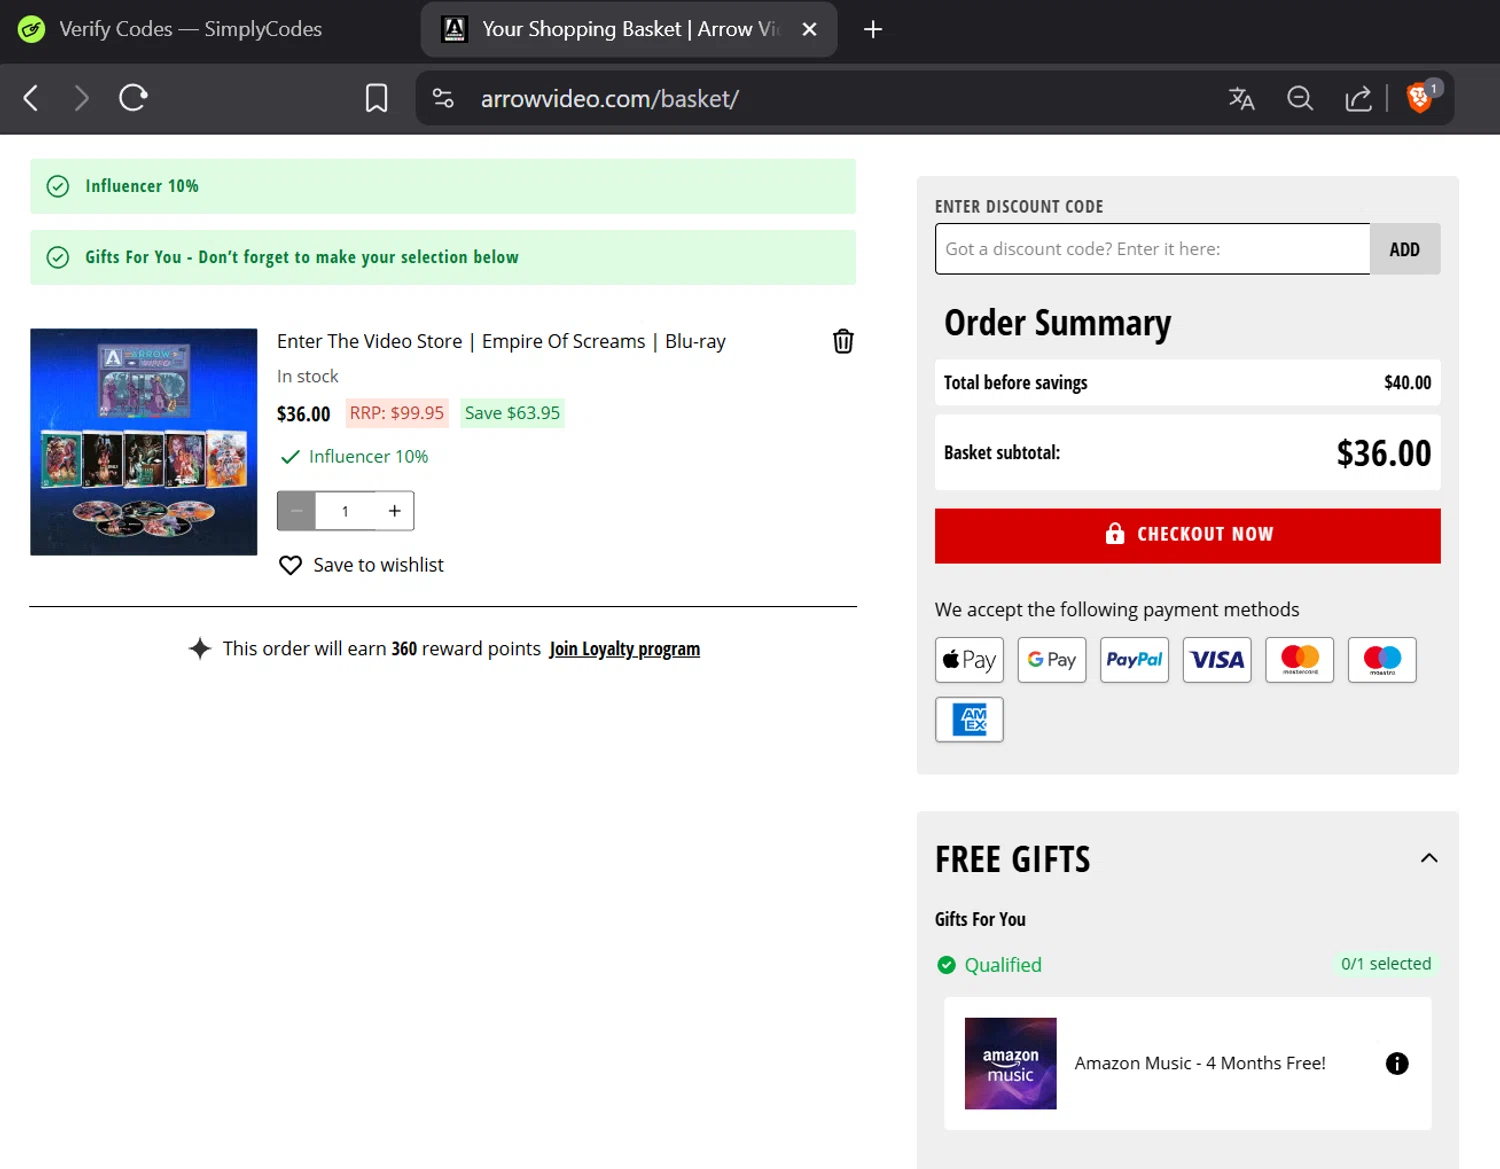Click the Brave Shields lion icon

point(1419,98)
